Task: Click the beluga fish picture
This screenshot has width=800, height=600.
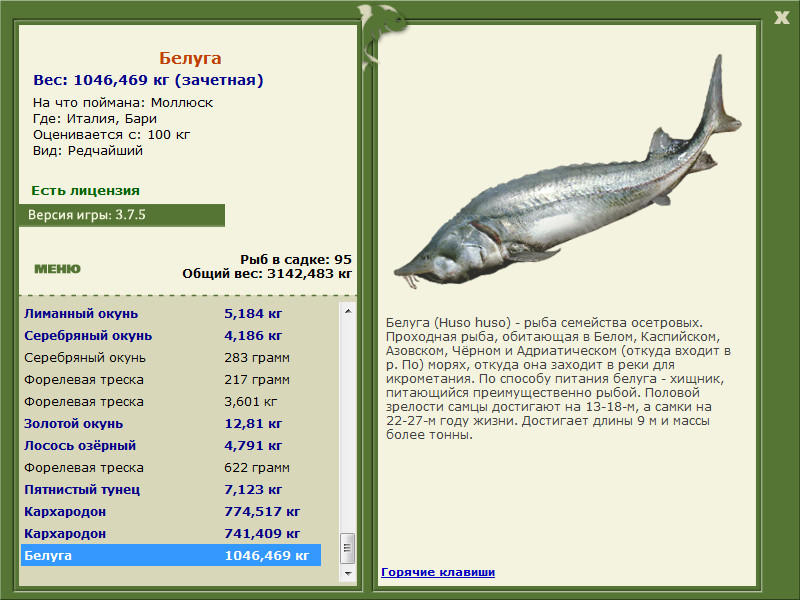Action: coord(567,172)
